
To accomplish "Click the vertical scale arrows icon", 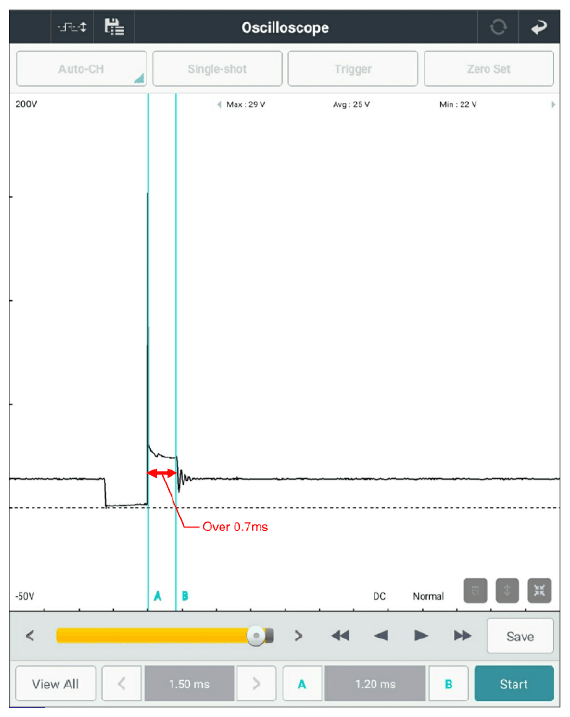I will [x=507, y=591].
